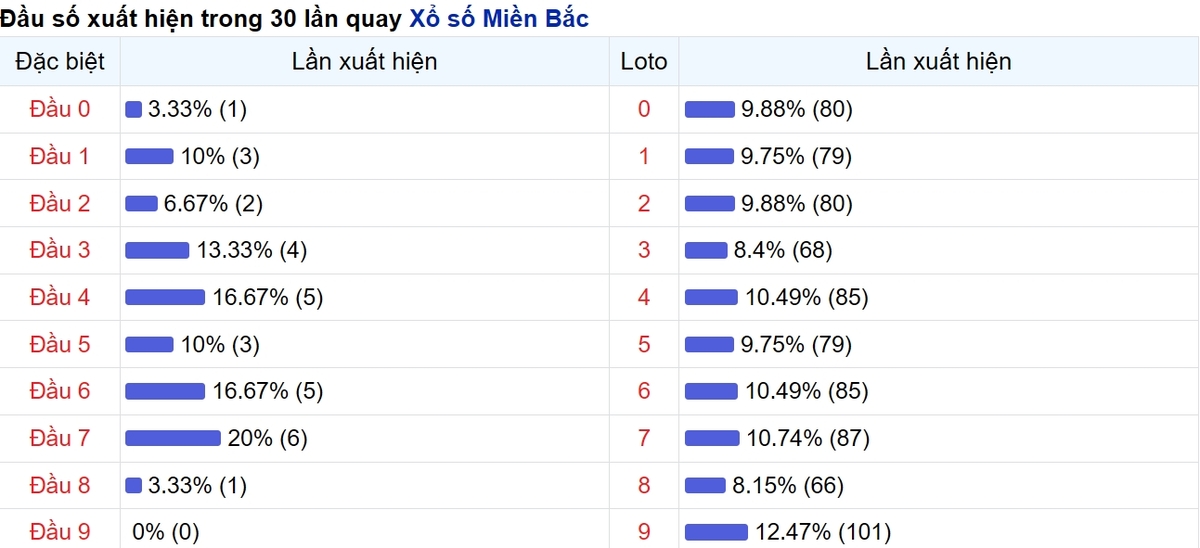The width and height of the screenshot is (1200, 548).
Task: Select the Loto 0 row number
Action: (644, 109)
